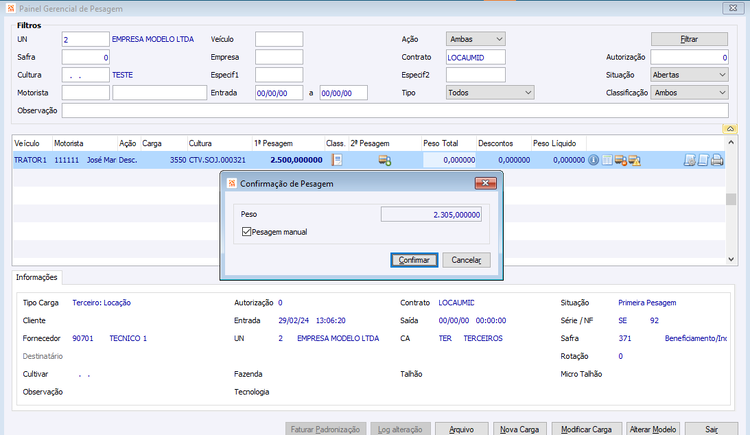Click the 1ª Pesagem column header

coord(288,143)
